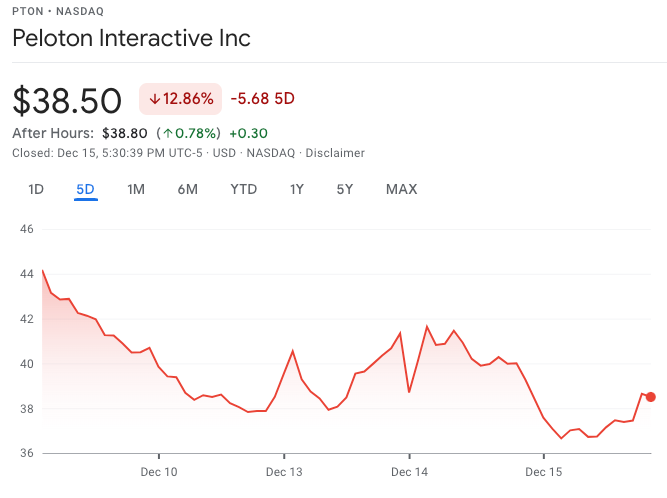This screenshot has width=667, height=498.
Task: Open the Disclaimer link
Action: point(335,153)
